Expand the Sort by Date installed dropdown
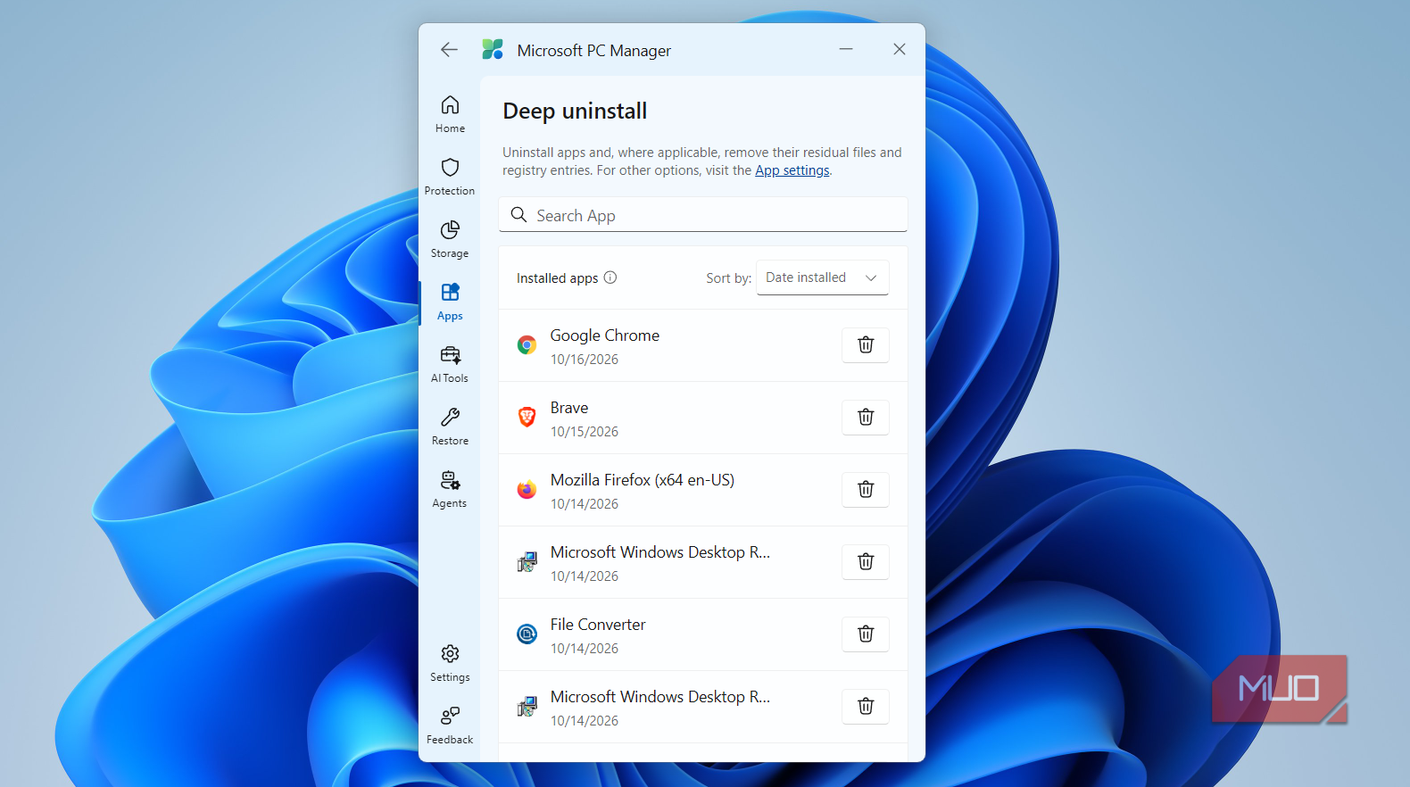The image size is (1410, 787). (x=822, y=278)
